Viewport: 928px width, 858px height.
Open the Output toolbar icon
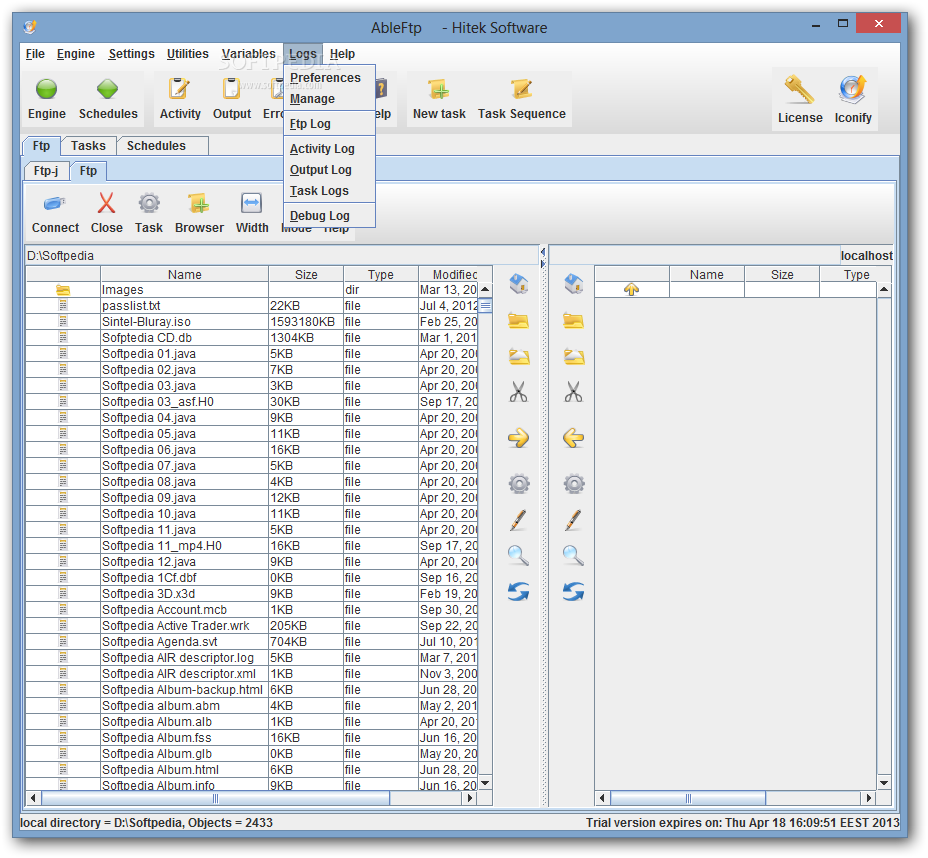[231, 89]
